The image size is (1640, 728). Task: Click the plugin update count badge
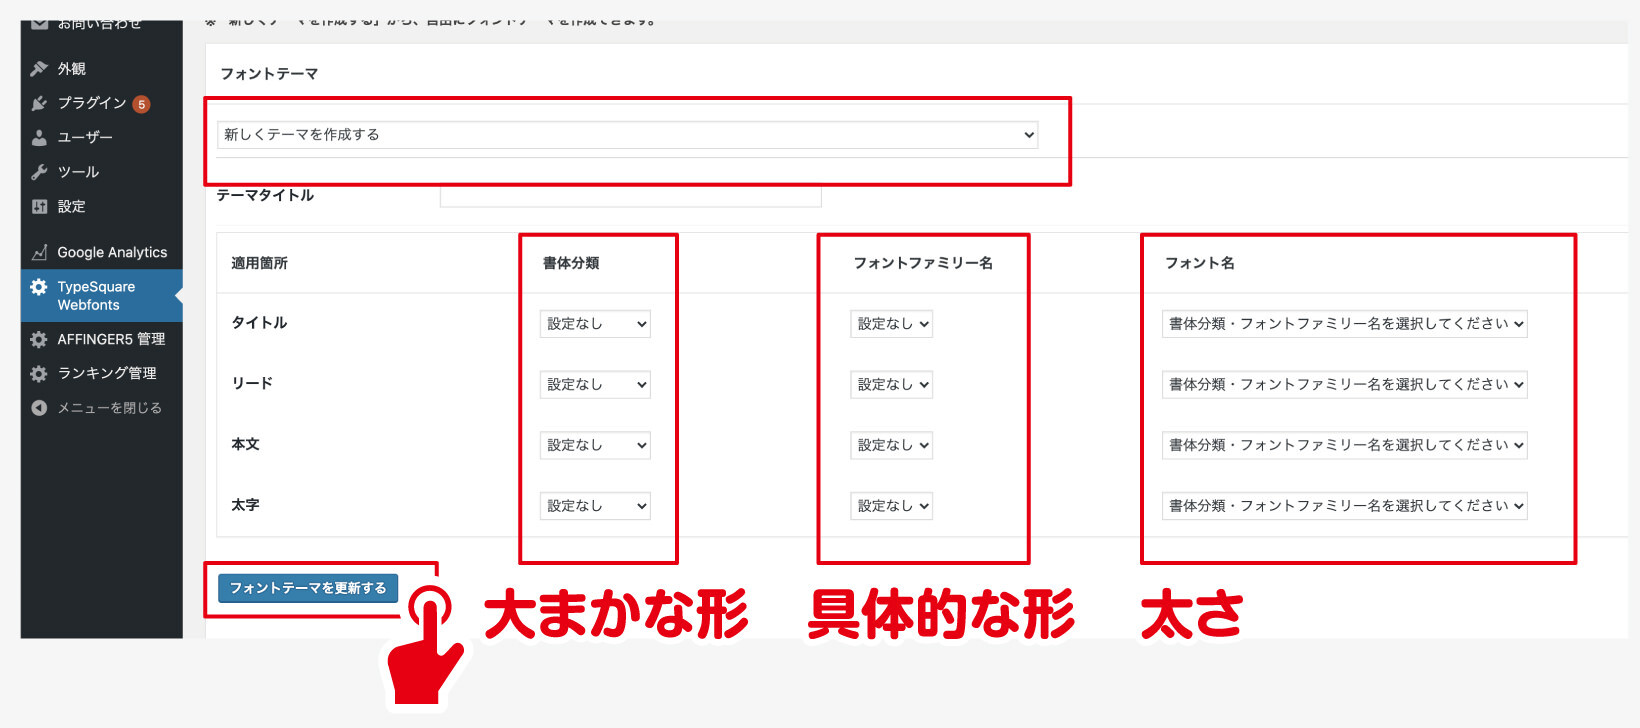[x=142, y=104]
